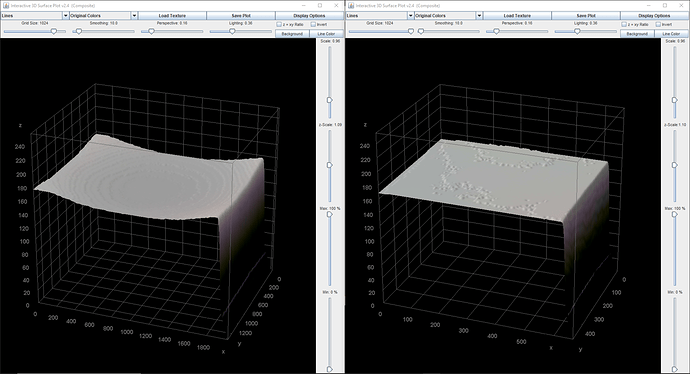Viewport: 690px width, 374px height.
Task: Click Load Texture in the left window
Action: tap(172, 15)
